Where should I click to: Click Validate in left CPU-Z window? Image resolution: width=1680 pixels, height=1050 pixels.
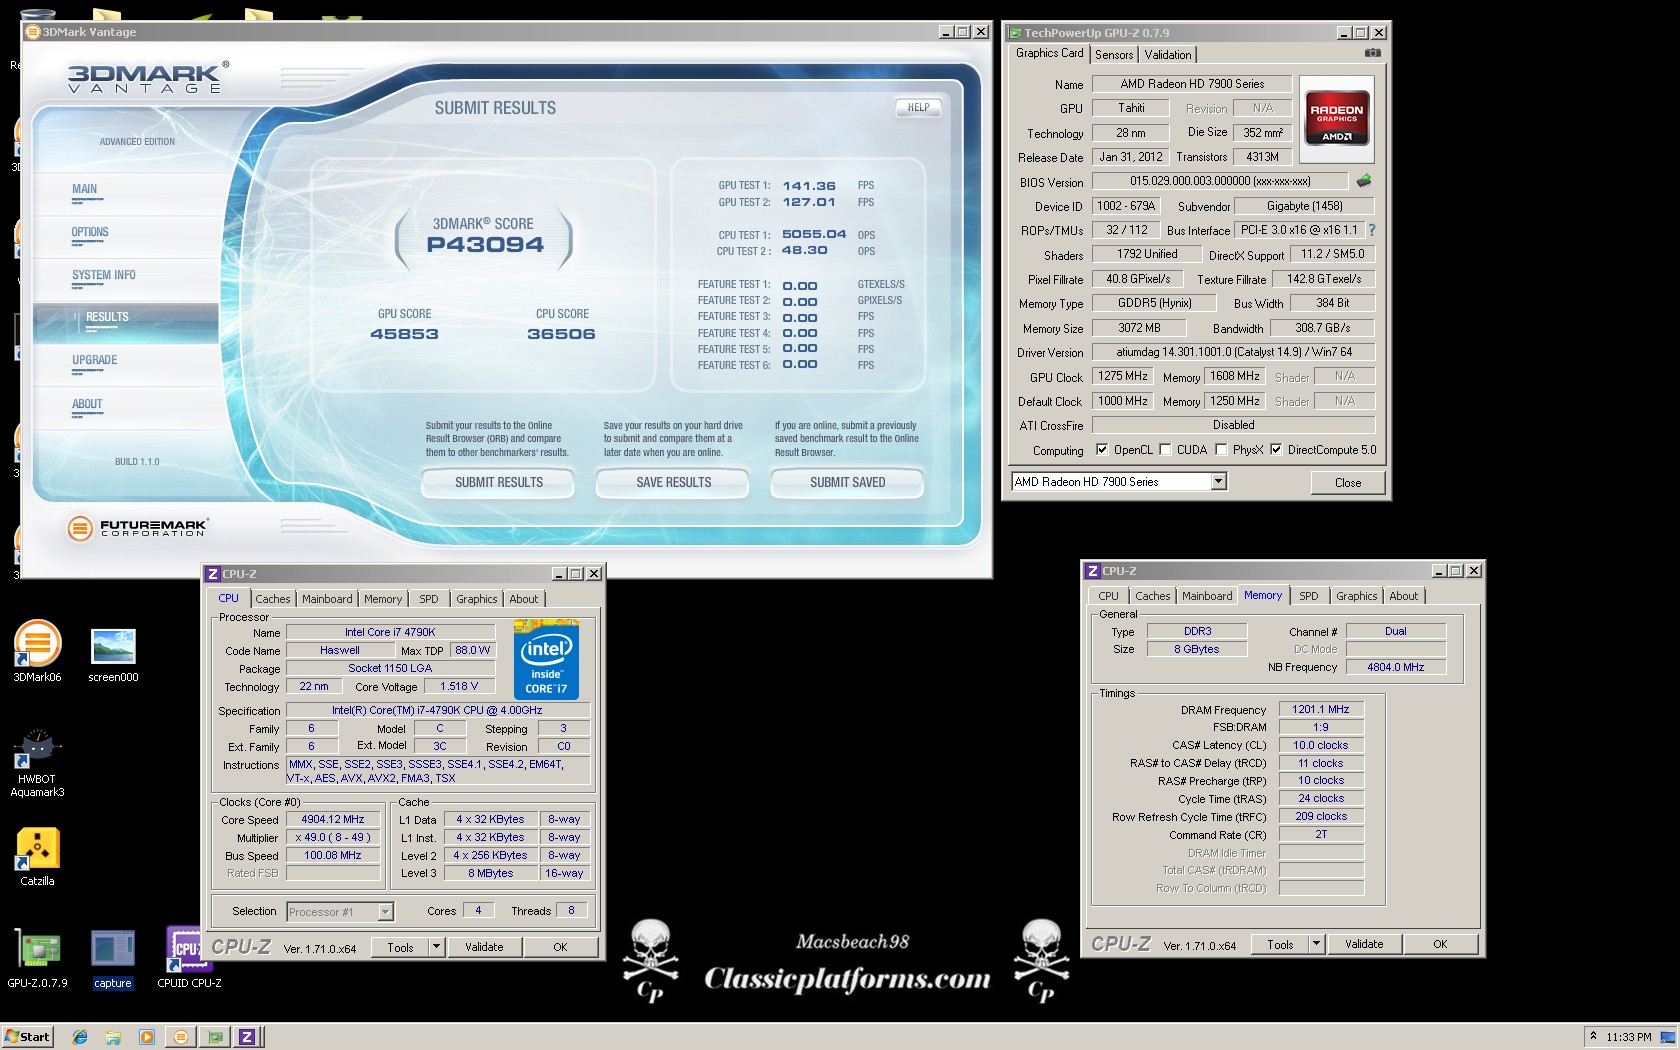[x=484, y=947]
